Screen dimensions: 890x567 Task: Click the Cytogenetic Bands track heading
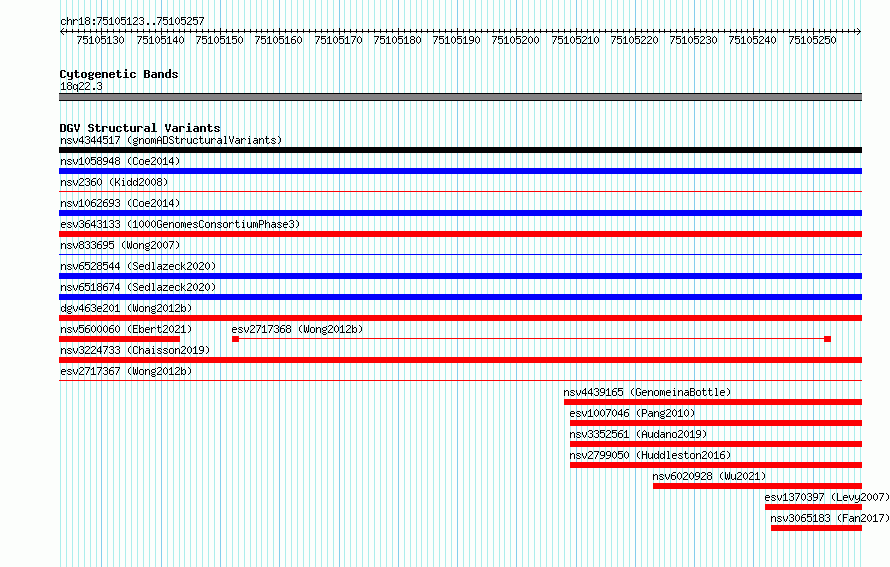coord(119,74)
